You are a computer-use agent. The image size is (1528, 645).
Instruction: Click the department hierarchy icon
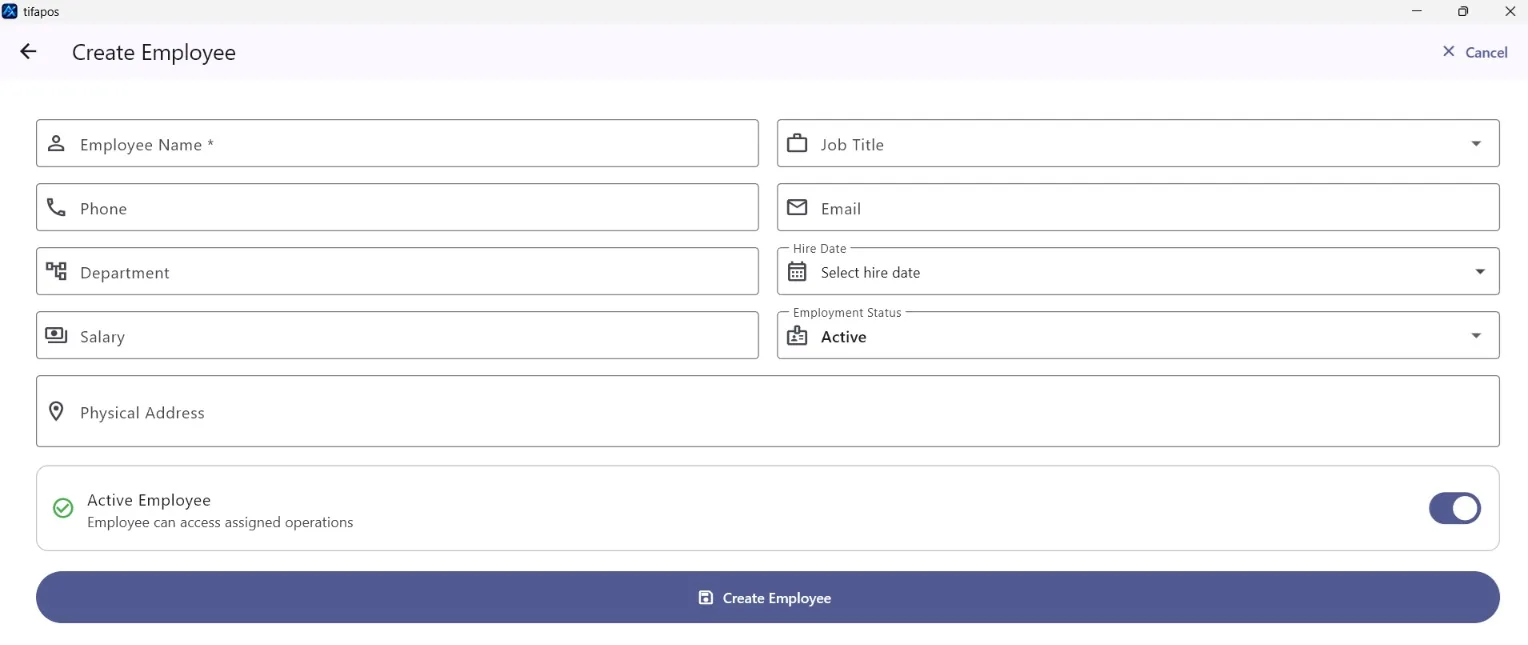point(56,271)
